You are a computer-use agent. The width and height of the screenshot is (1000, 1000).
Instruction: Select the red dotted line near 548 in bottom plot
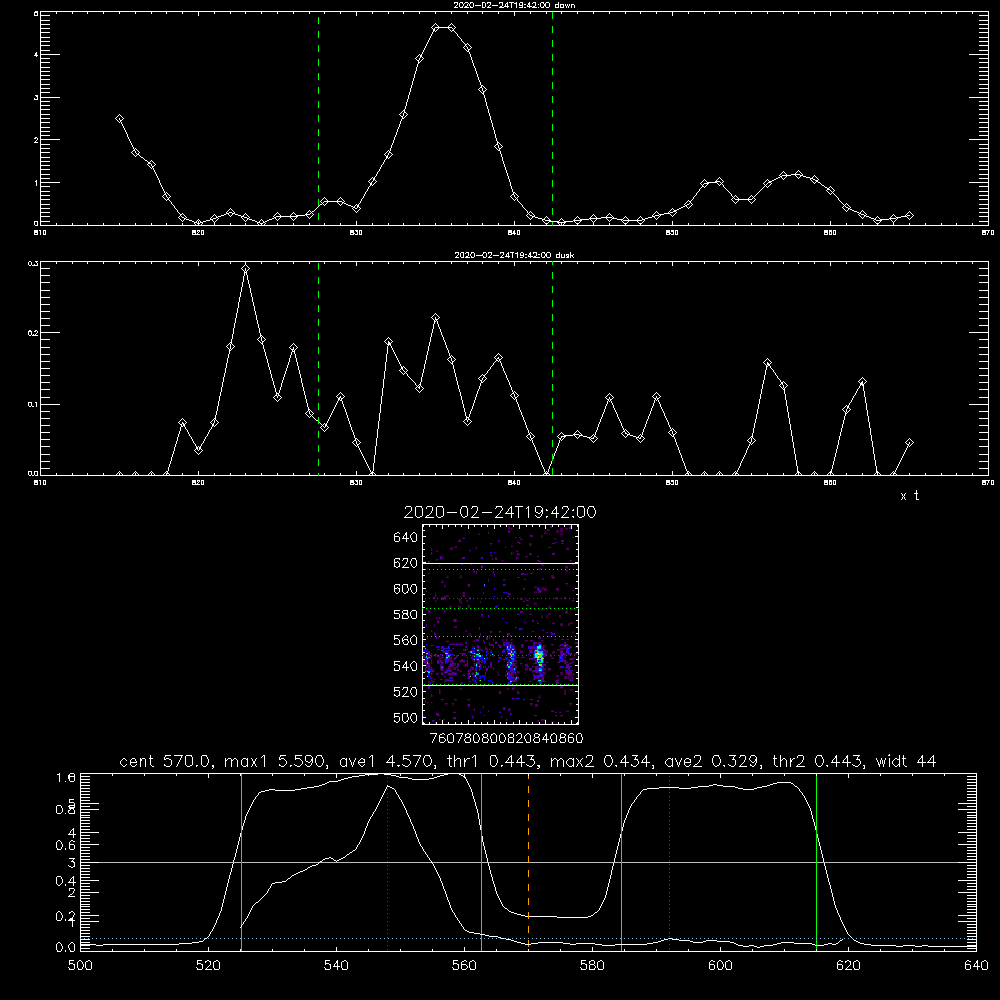tap(388, 862)
